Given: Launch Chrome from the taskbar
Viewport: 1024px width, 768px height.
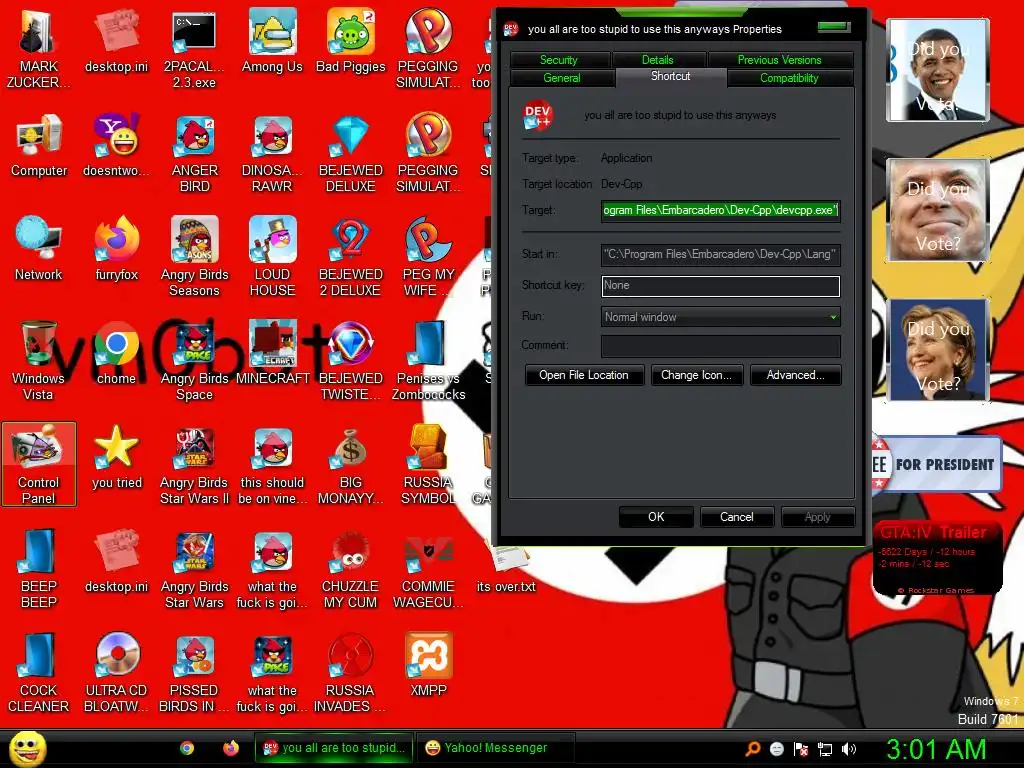Looking at the screenshot, I should click(187, 748).
